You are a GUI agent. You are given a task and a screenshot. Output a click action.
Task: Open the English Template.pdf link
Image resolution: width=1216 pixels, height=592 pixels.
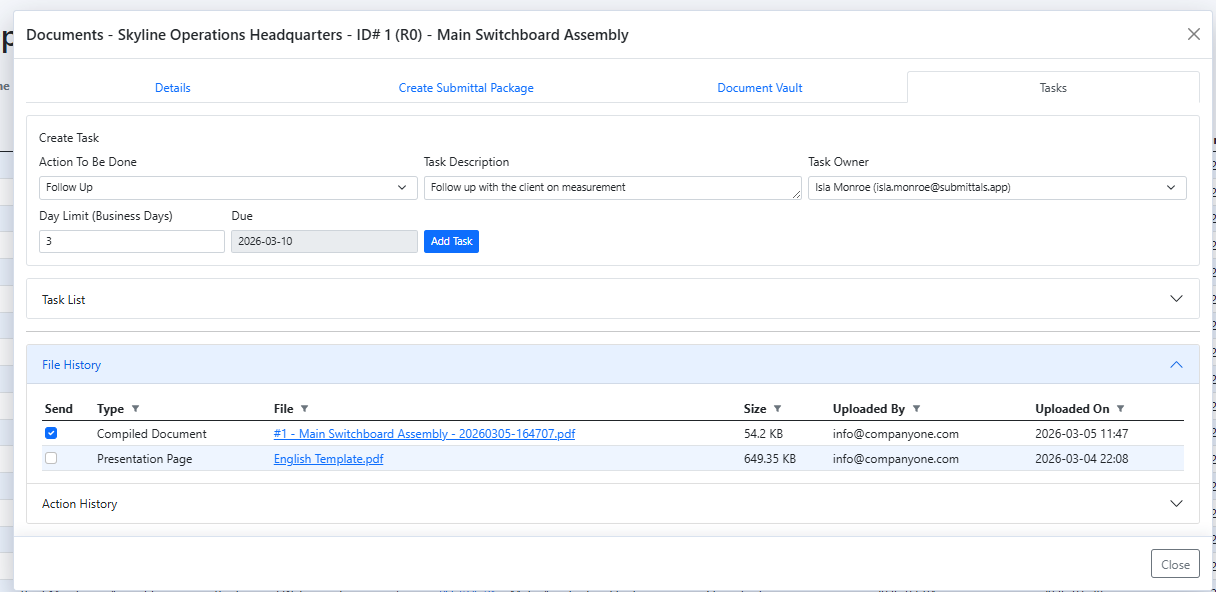(328, 459)
